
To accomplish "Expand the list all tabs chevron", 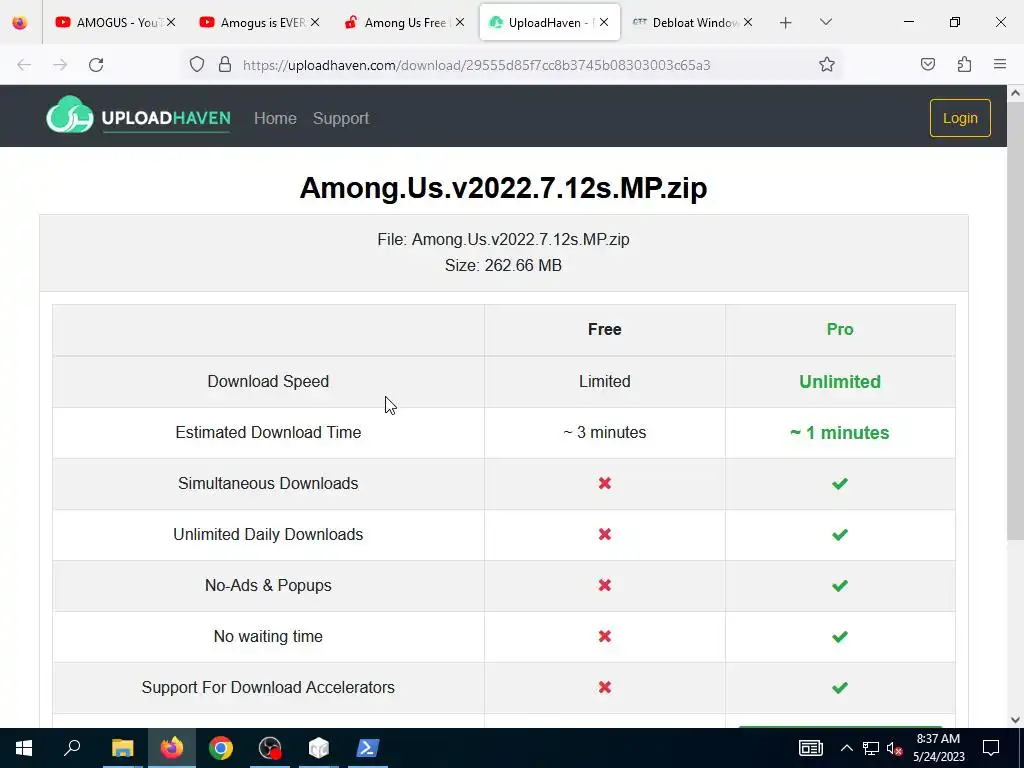I will click(x=825, y=23).
